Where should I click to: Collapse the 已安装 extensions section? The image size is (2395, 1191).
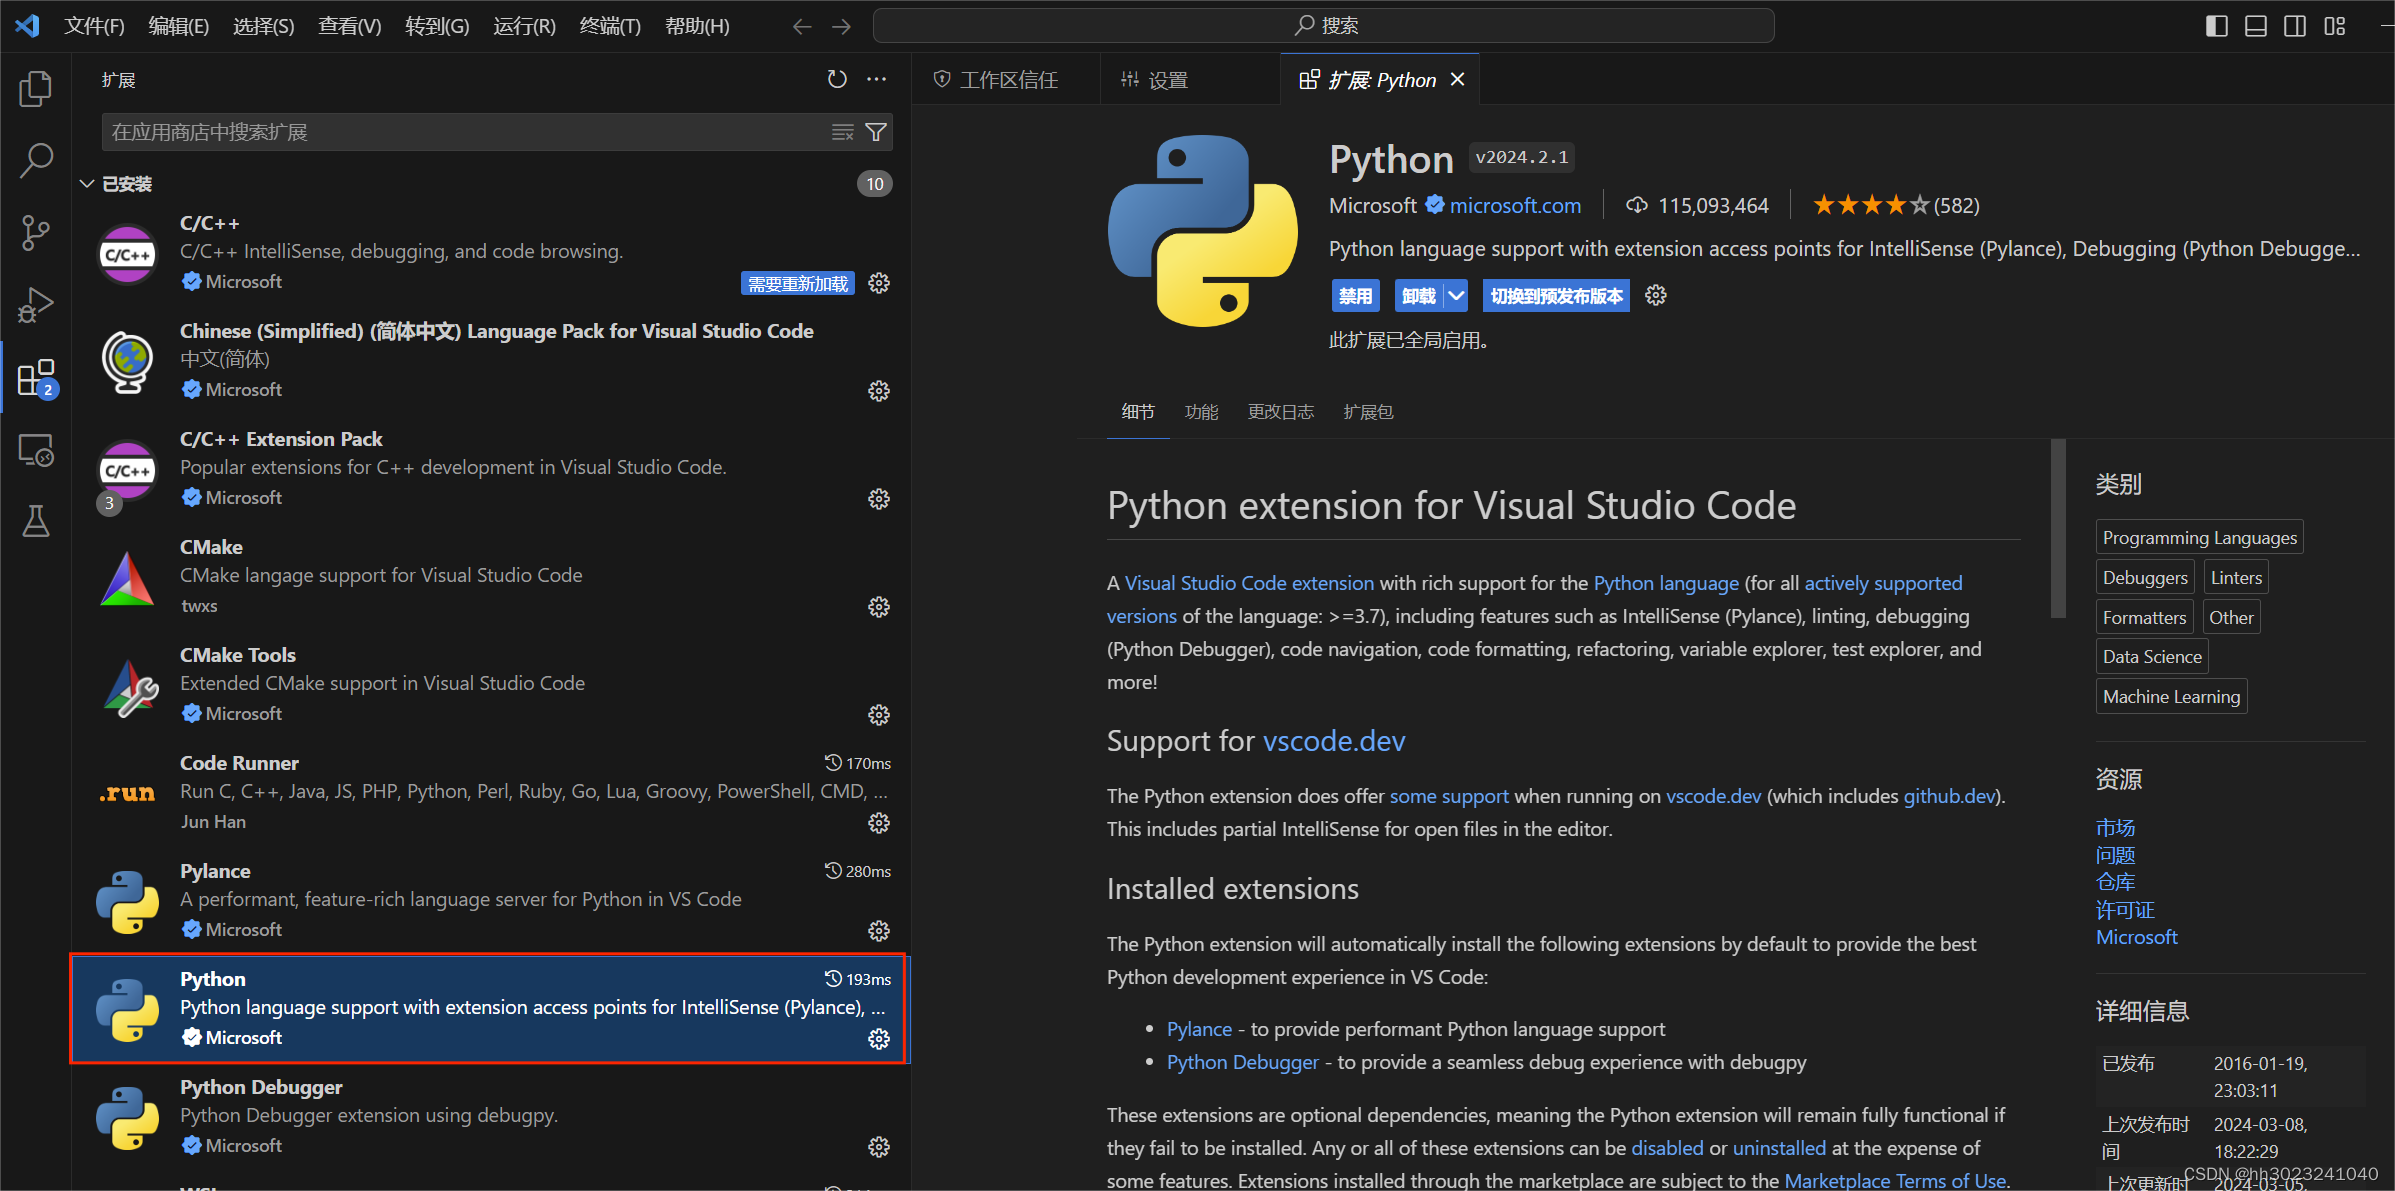pyautogui.click(x=87, y=183)
